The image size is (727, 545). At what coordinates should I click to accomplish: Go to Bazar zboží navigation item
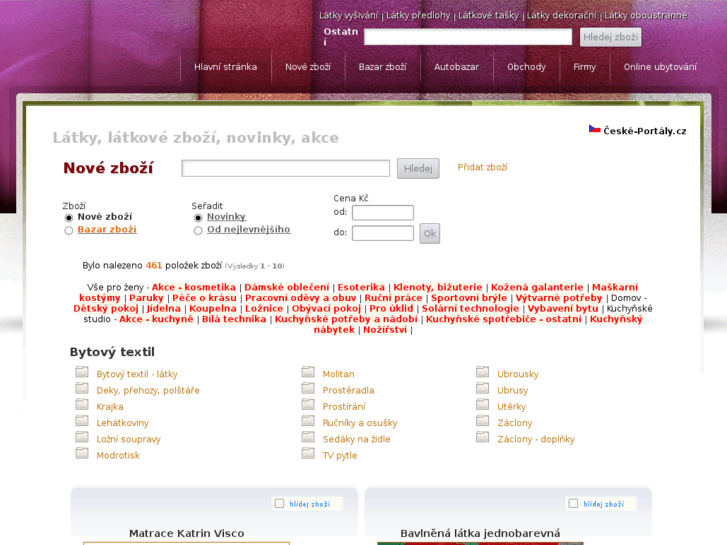point(383,67)
